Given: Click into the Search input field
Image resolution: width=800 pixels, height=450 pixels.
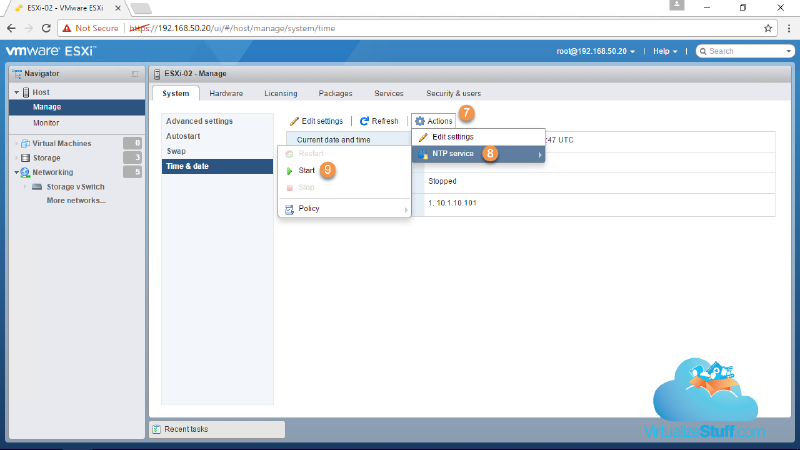Looking at the screenshot, I should [x=745, y=51].
